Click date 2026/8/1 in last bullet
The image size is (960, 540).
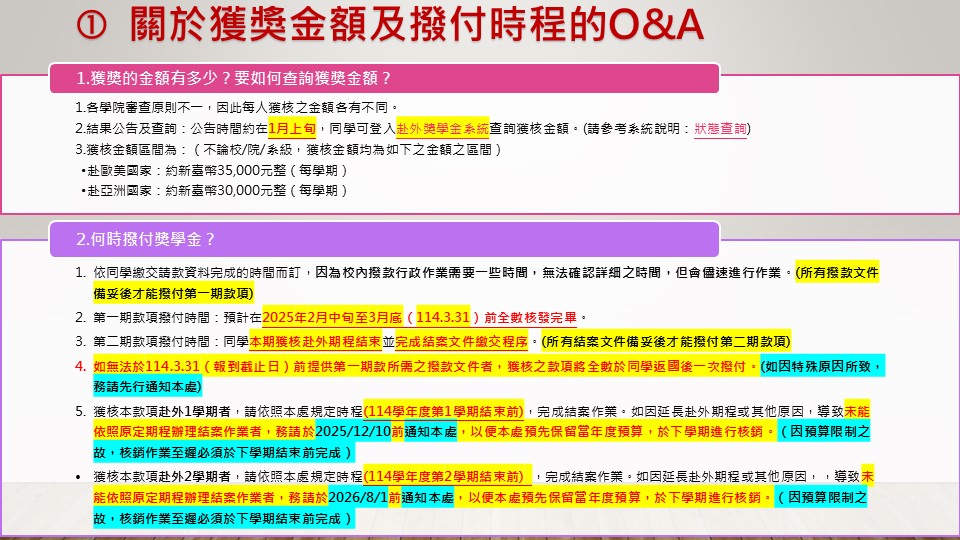pos(358,497)
